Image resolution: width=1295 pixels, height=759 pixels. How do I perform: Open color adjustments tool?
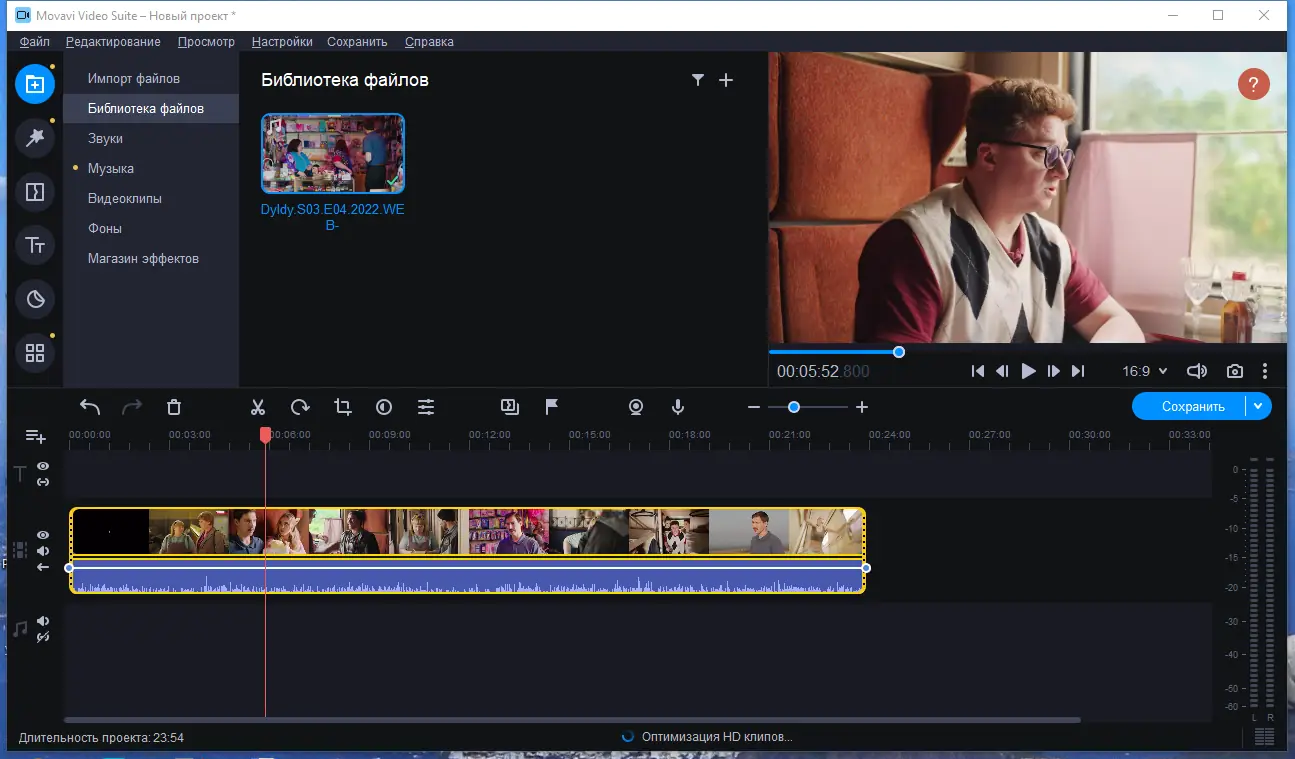tap(384, 407)
